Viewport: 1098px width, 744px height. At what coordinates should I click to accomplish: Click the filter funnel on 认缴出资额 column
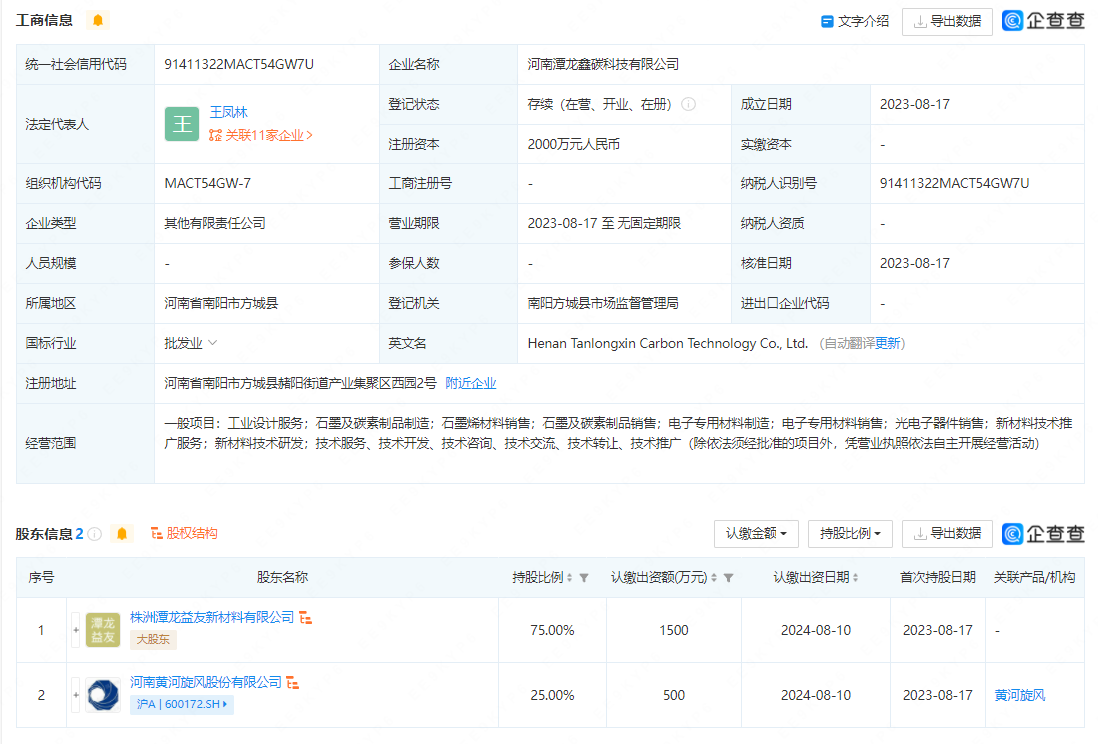[729, 577]
